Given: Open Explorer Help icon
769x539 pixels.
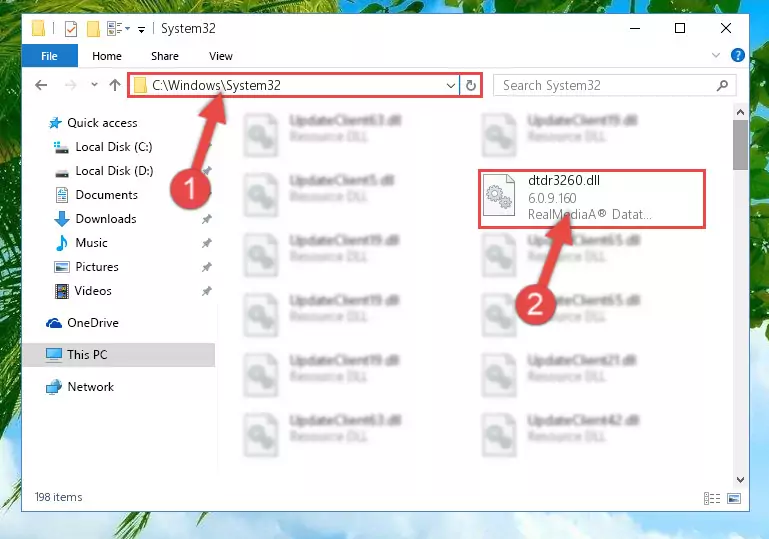Looking at the screenshot, I should [737, 55].
